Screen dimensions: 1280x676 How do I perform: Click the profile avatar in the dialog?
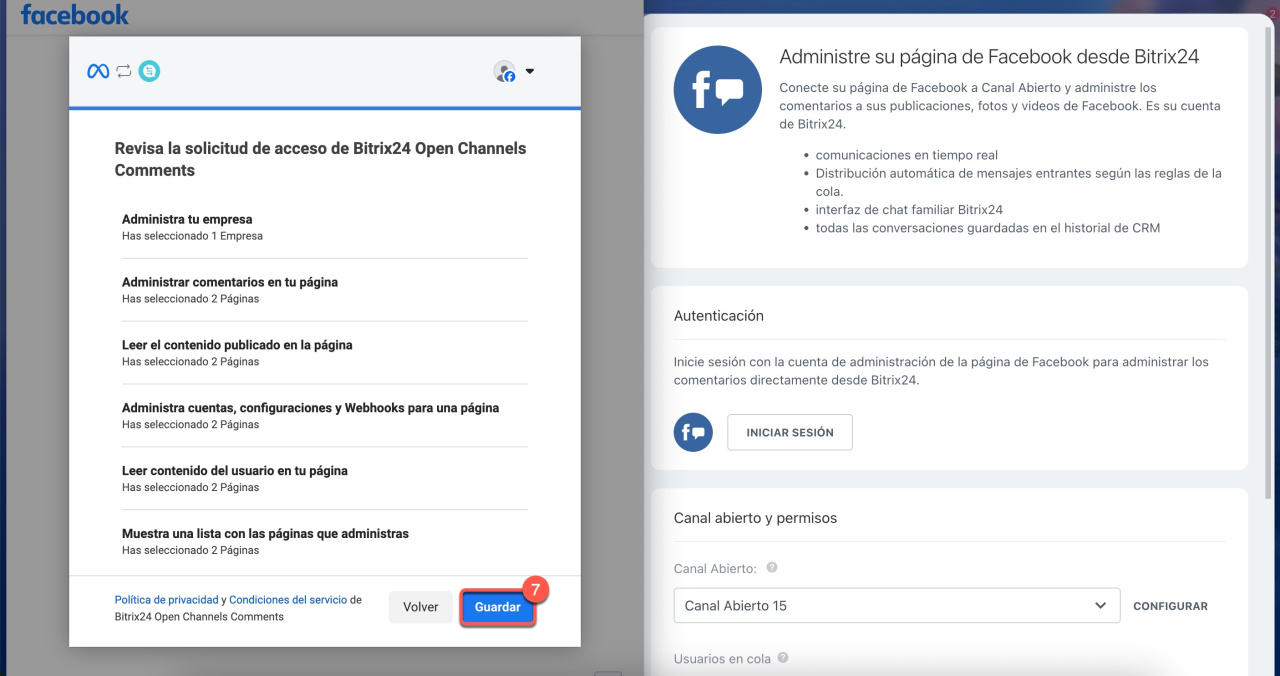pyautogui.click(x=505, y=71)
